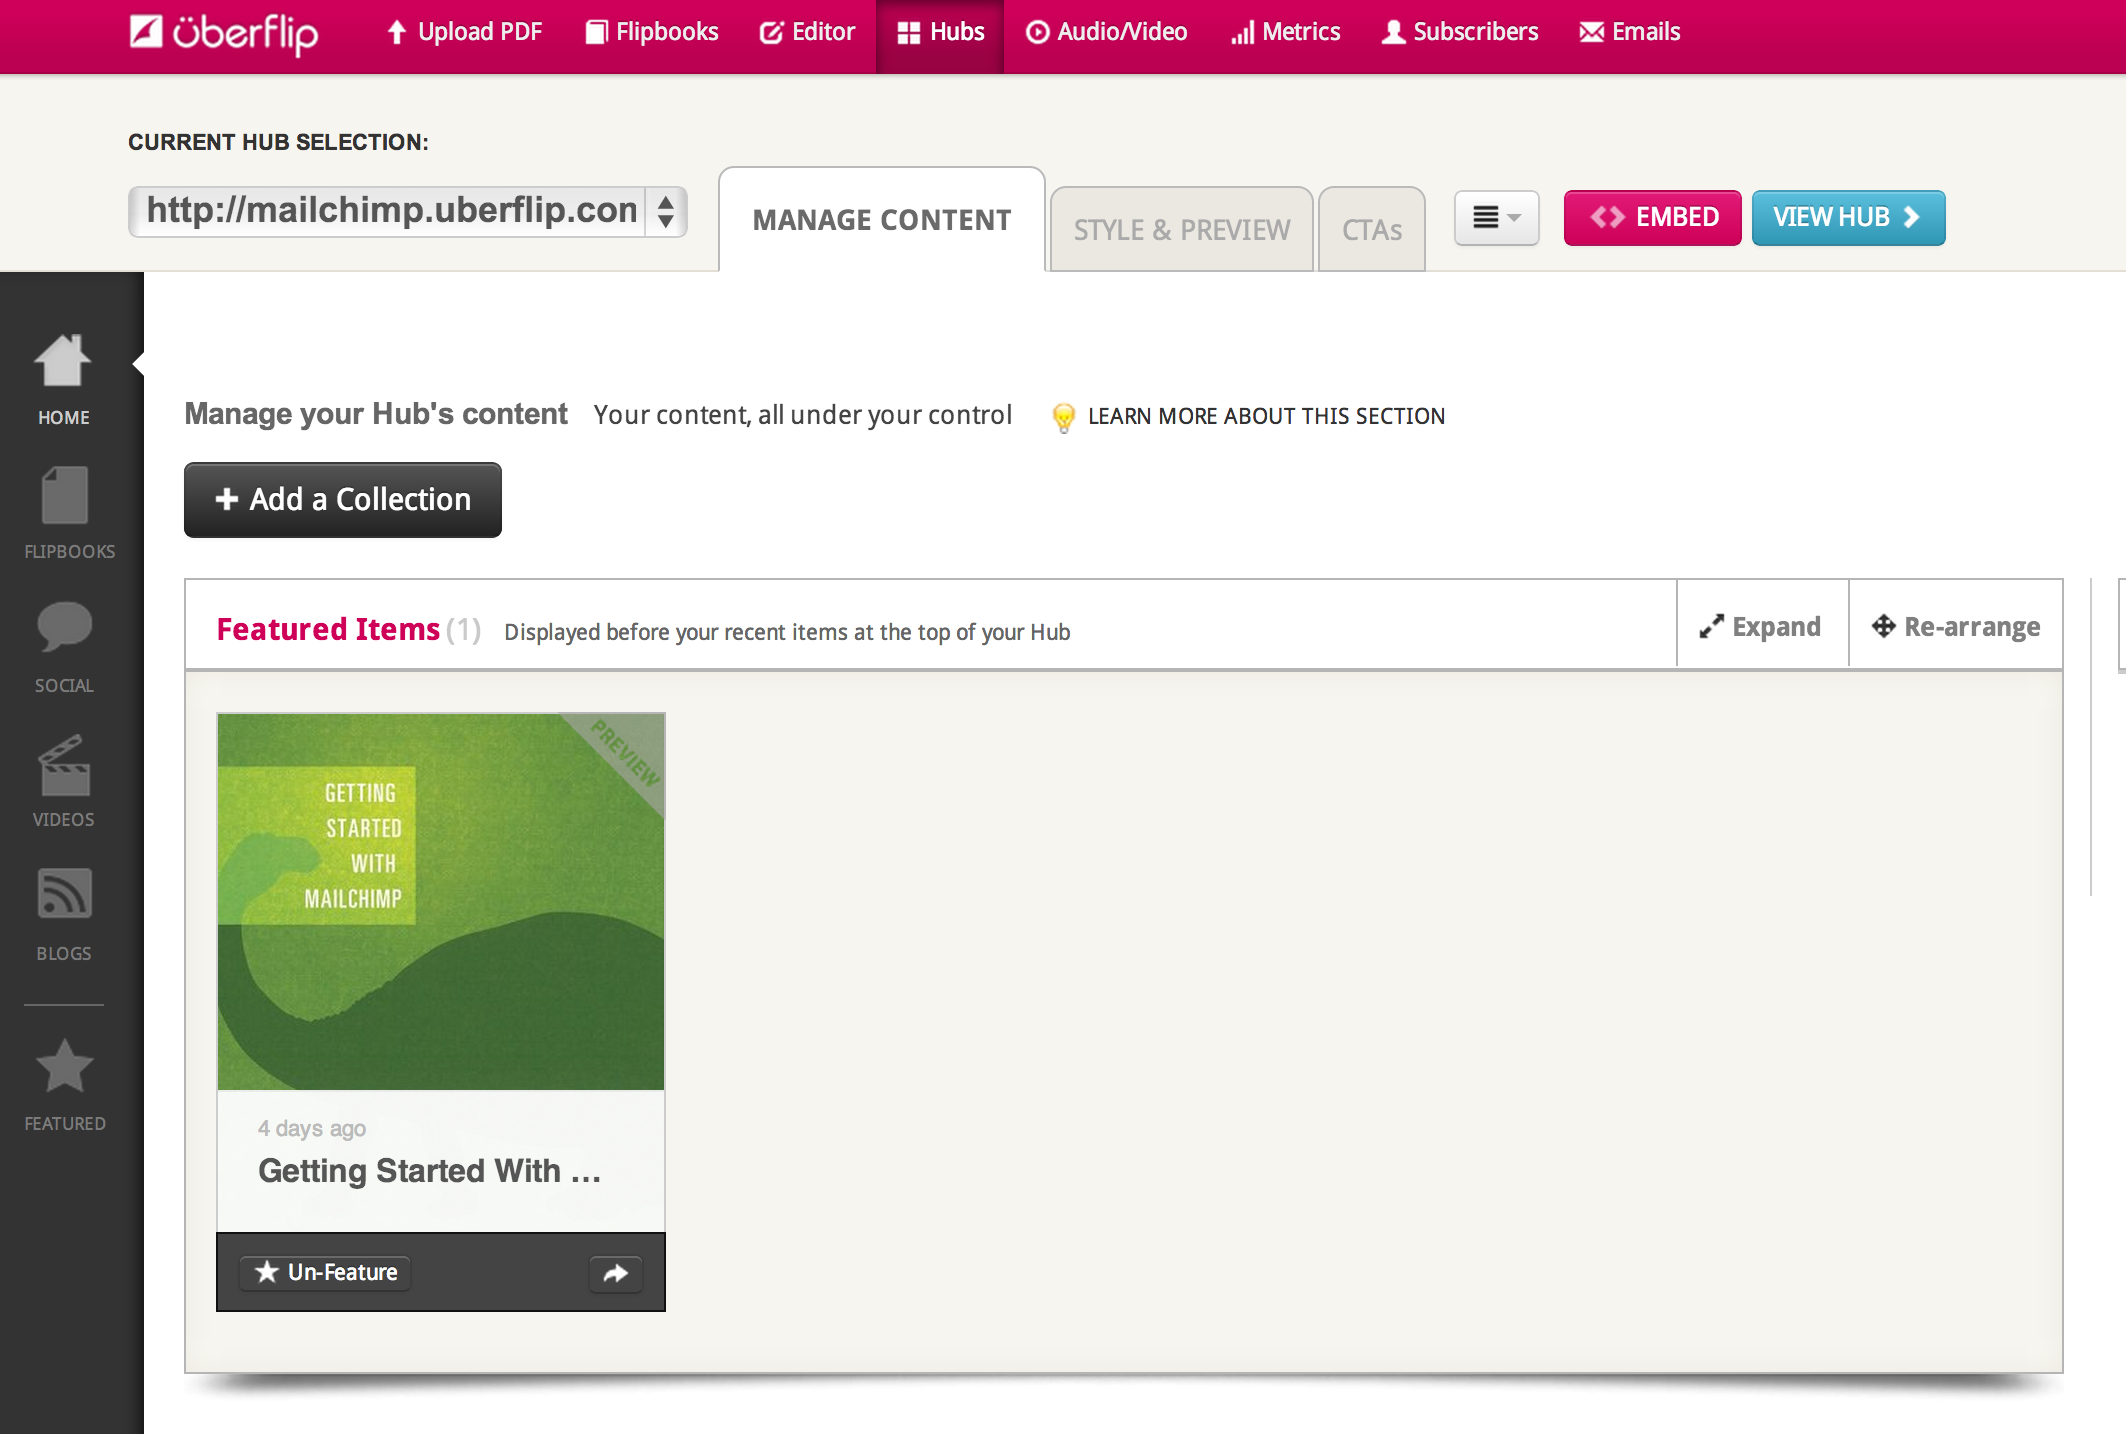Image resolution: width=2126 pixels, height=1434 pixels.
Task: Go to the Editor page
Action: tap(807, 32)
